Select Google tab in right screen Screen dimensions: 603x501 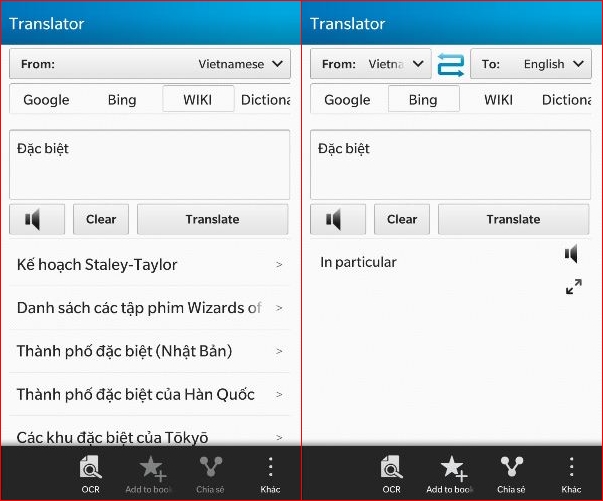click(347, 100)
